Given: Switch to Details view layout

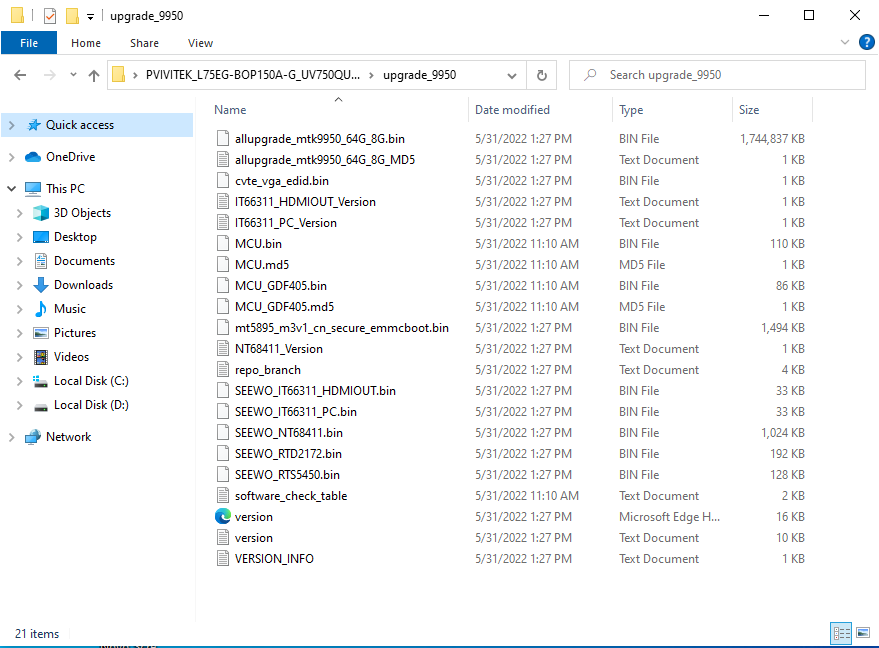Looking at the screenshot, I should pos(841,633).
